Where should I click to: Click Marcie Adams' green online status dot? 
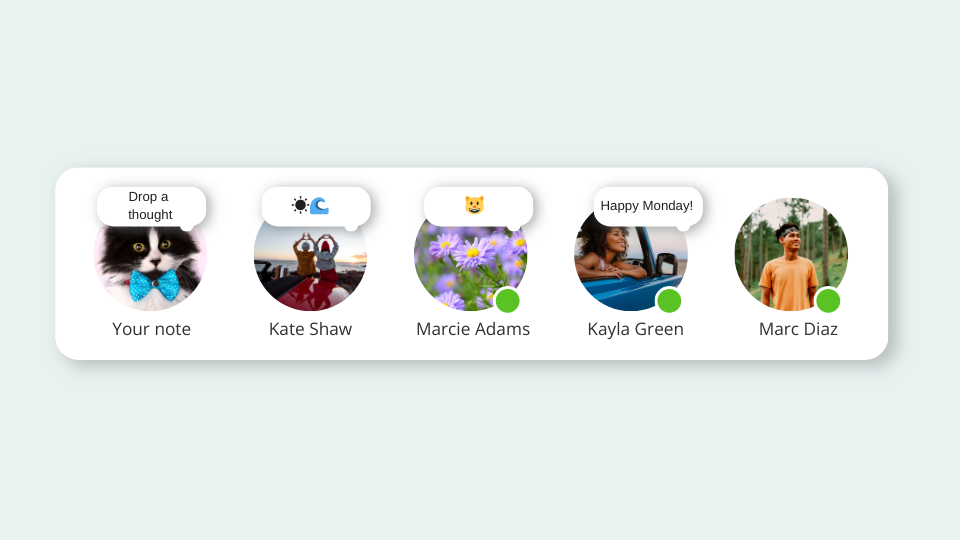point(508,301)
